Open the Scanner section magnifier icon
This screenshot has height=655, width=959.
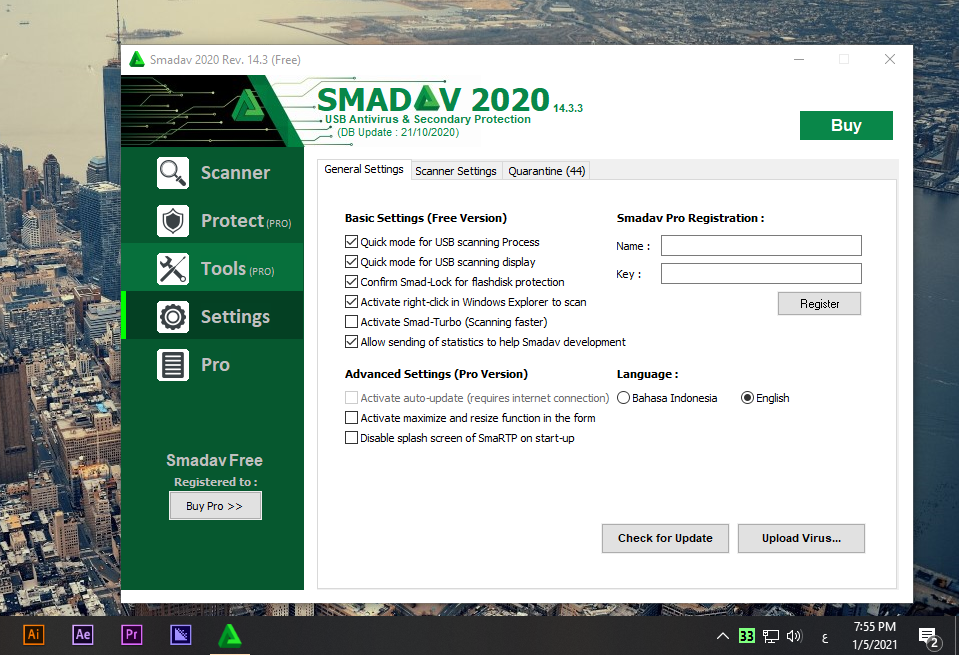pos(172,173)
